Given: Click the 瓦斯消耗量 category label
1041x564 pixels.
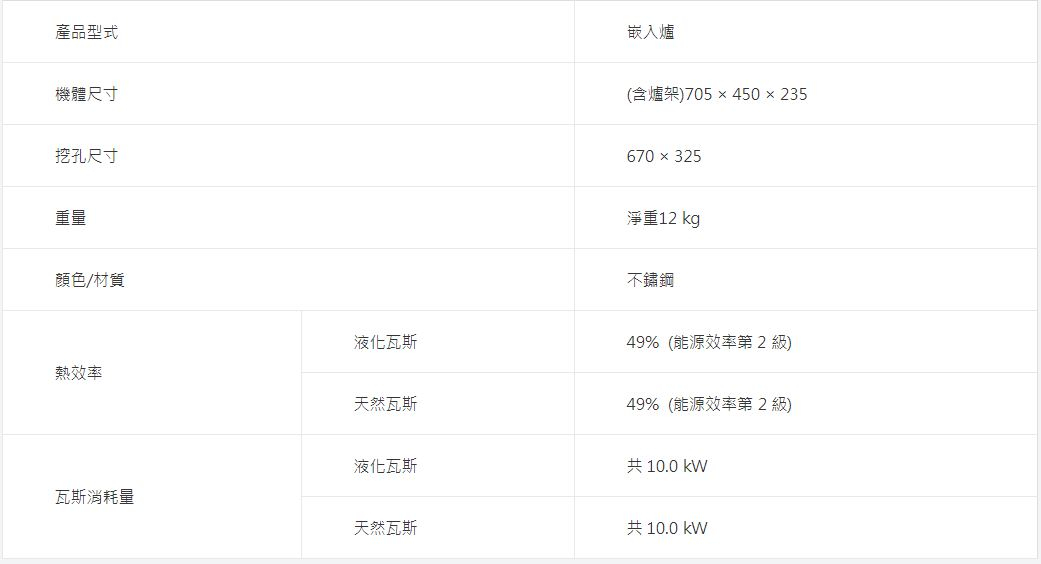Looking at the screenshot, I should click(x=94, y=497).
